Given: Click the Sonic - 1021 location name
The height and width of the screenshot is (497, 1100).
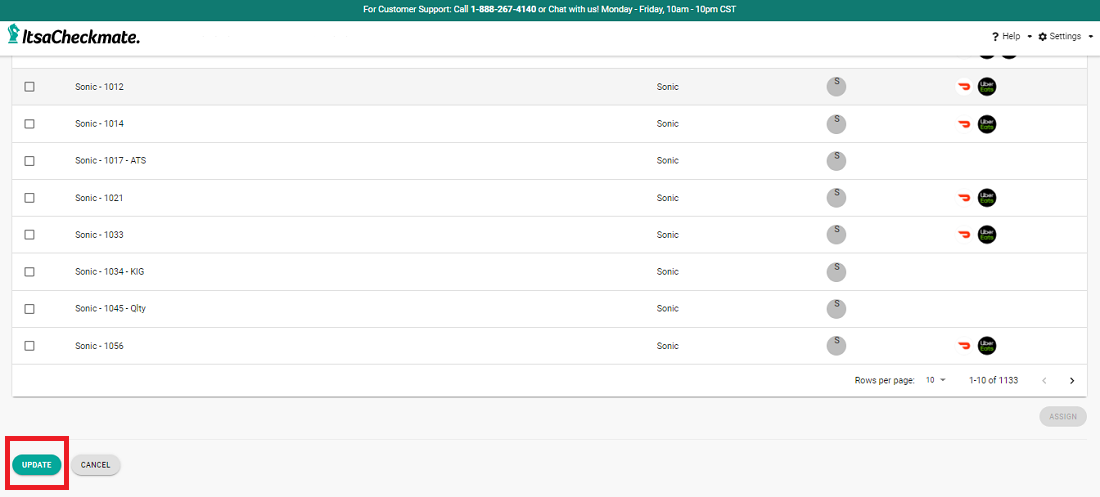Looking at the screenshot, I should click(99, 198).
